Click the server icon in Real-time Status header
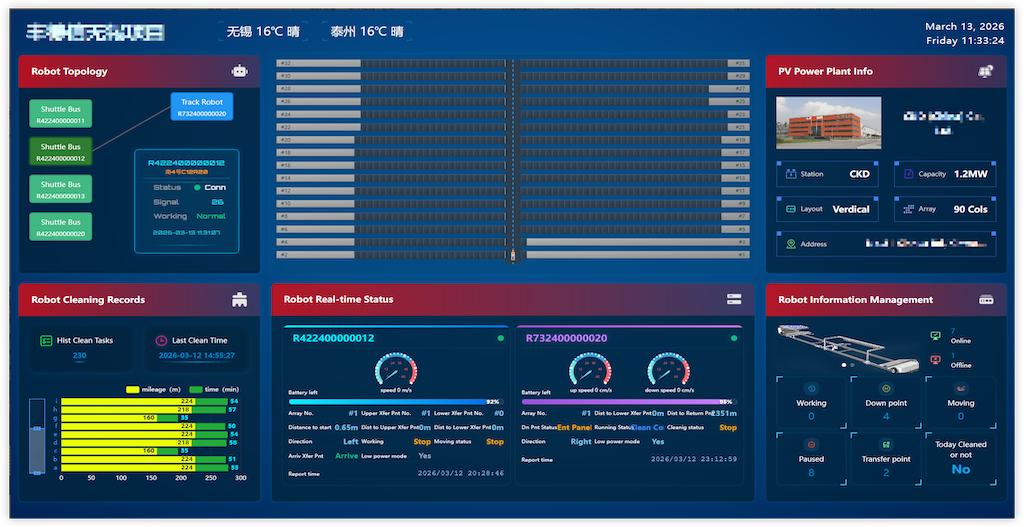This screenshot has width=1024, height=527. pyautogui.click(x=734, y=299)
